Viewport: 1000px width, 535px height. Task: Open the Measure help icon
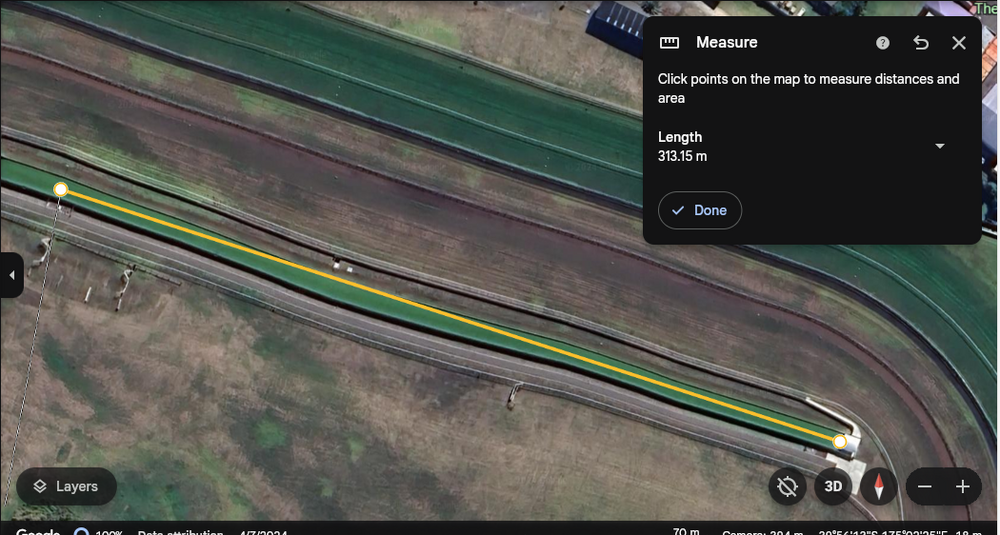point(882,43)
